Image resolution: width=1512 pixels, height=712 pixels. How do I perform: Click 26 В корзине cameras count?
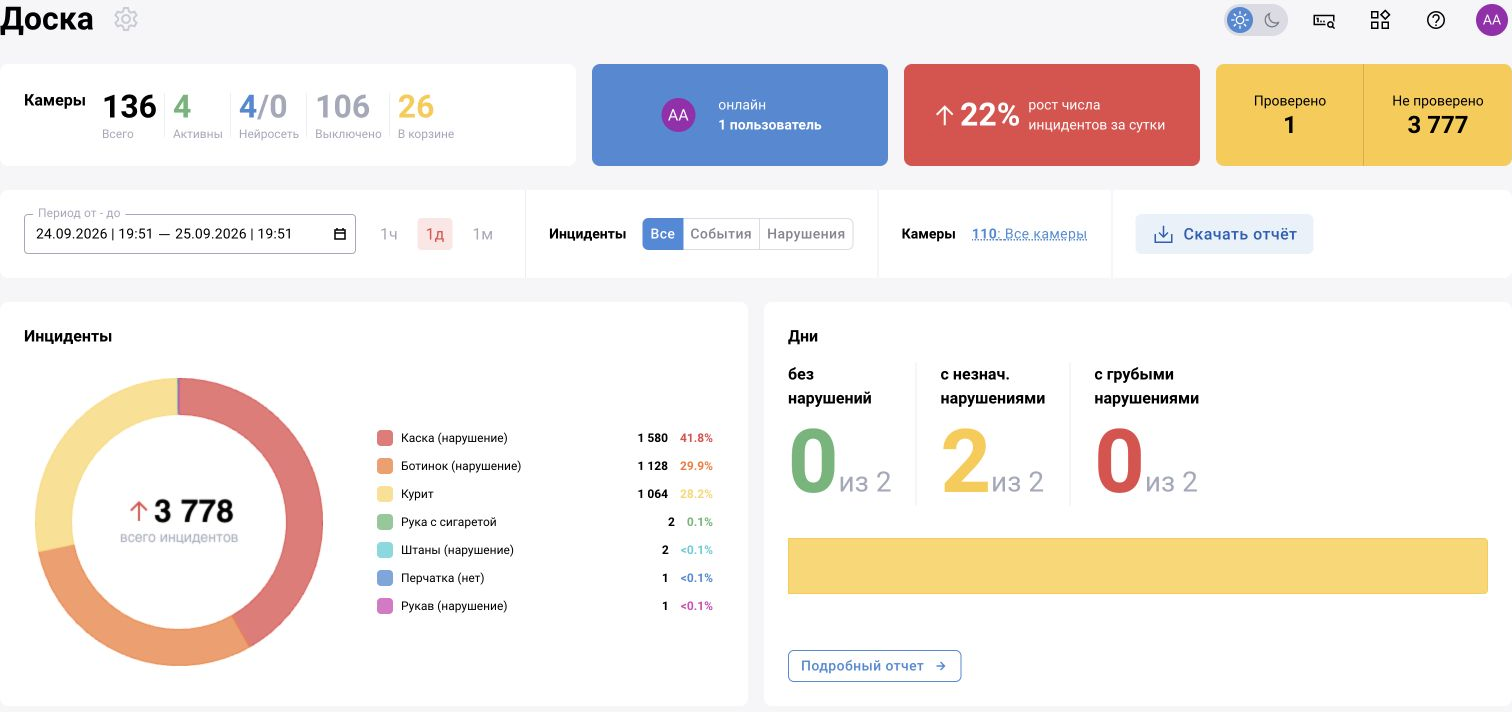click(425, 114)
